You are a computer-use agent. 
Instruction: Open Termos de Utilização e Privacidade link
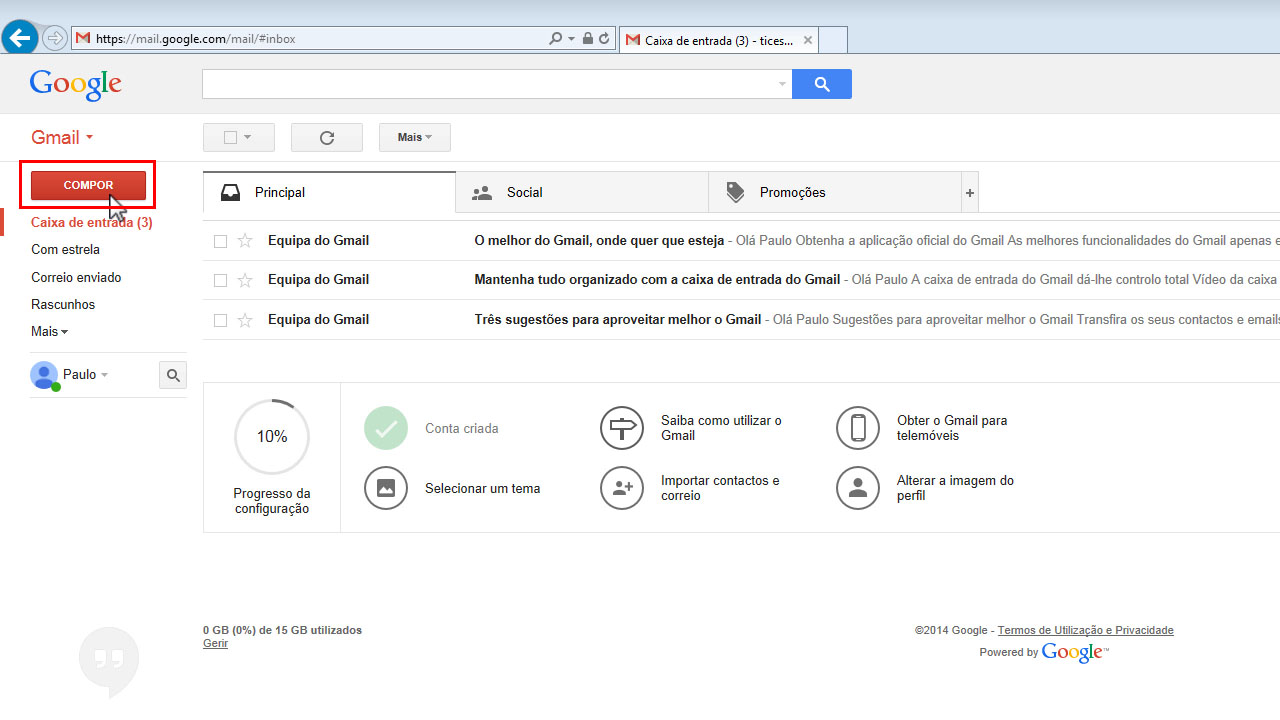pos(1085,630)
